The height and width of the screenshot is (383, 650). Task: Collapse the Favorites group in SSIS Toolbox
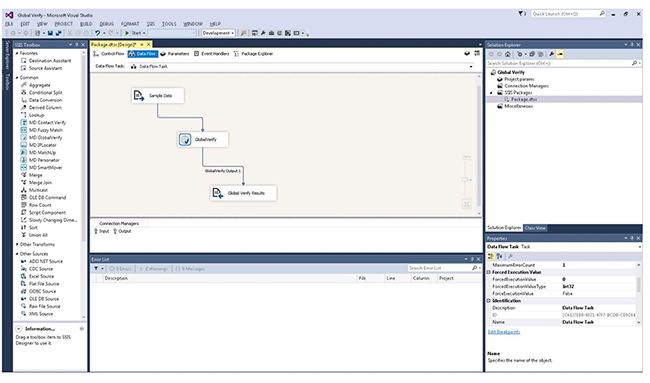point(17,53)
